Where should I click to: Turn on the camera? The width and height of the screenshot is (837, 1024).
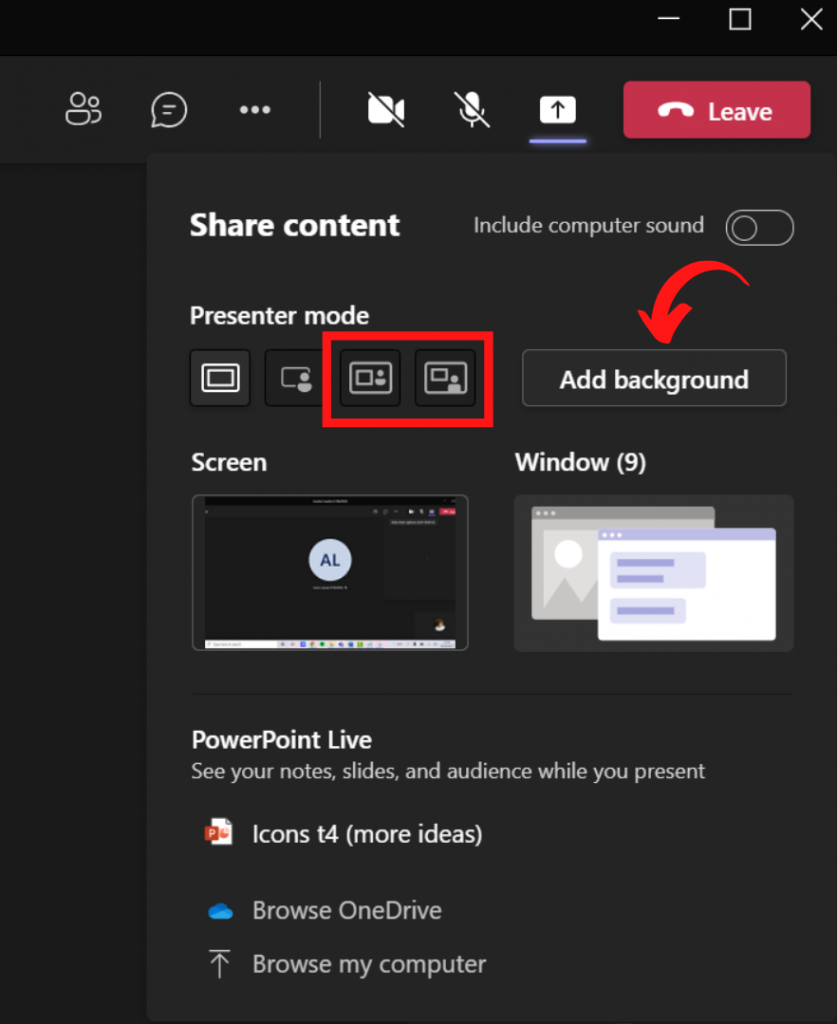pos(387,109)
